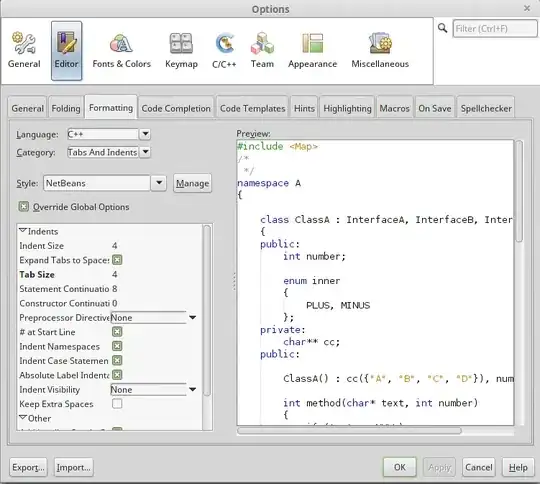This screenshot has width=540, height=484.
Task: Uncheck the Indent Namespaces checkbox
Action: pos(117,346)
